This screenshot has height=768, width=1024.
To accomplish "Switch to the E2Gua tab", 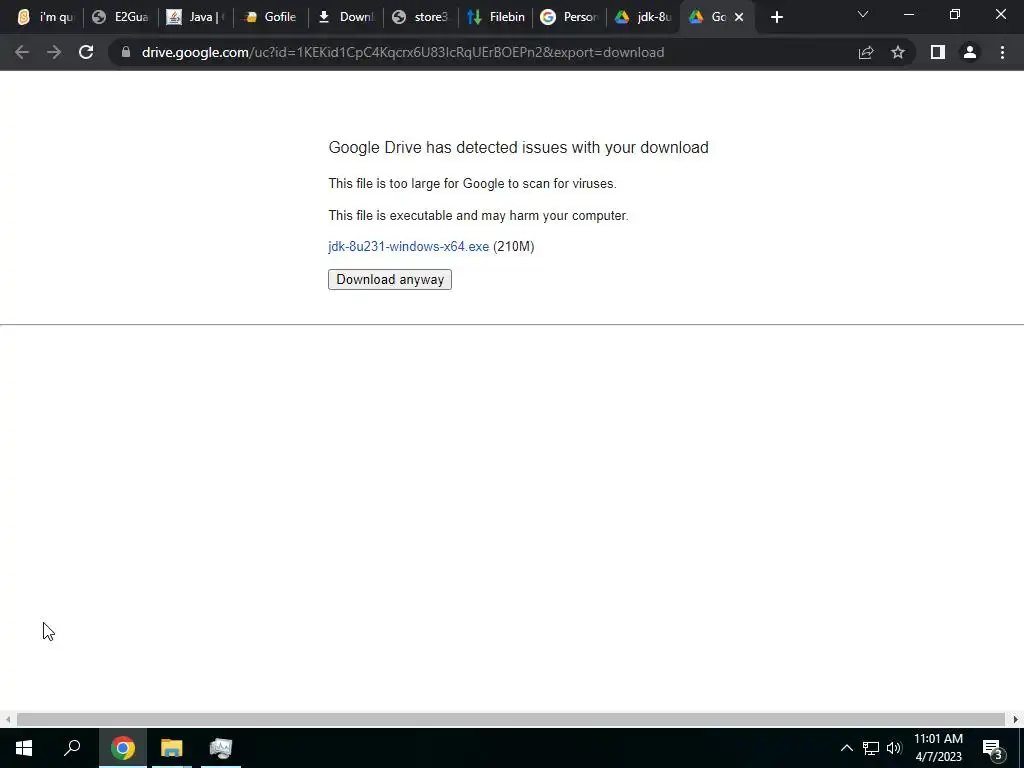I will (x=120, y=17).
